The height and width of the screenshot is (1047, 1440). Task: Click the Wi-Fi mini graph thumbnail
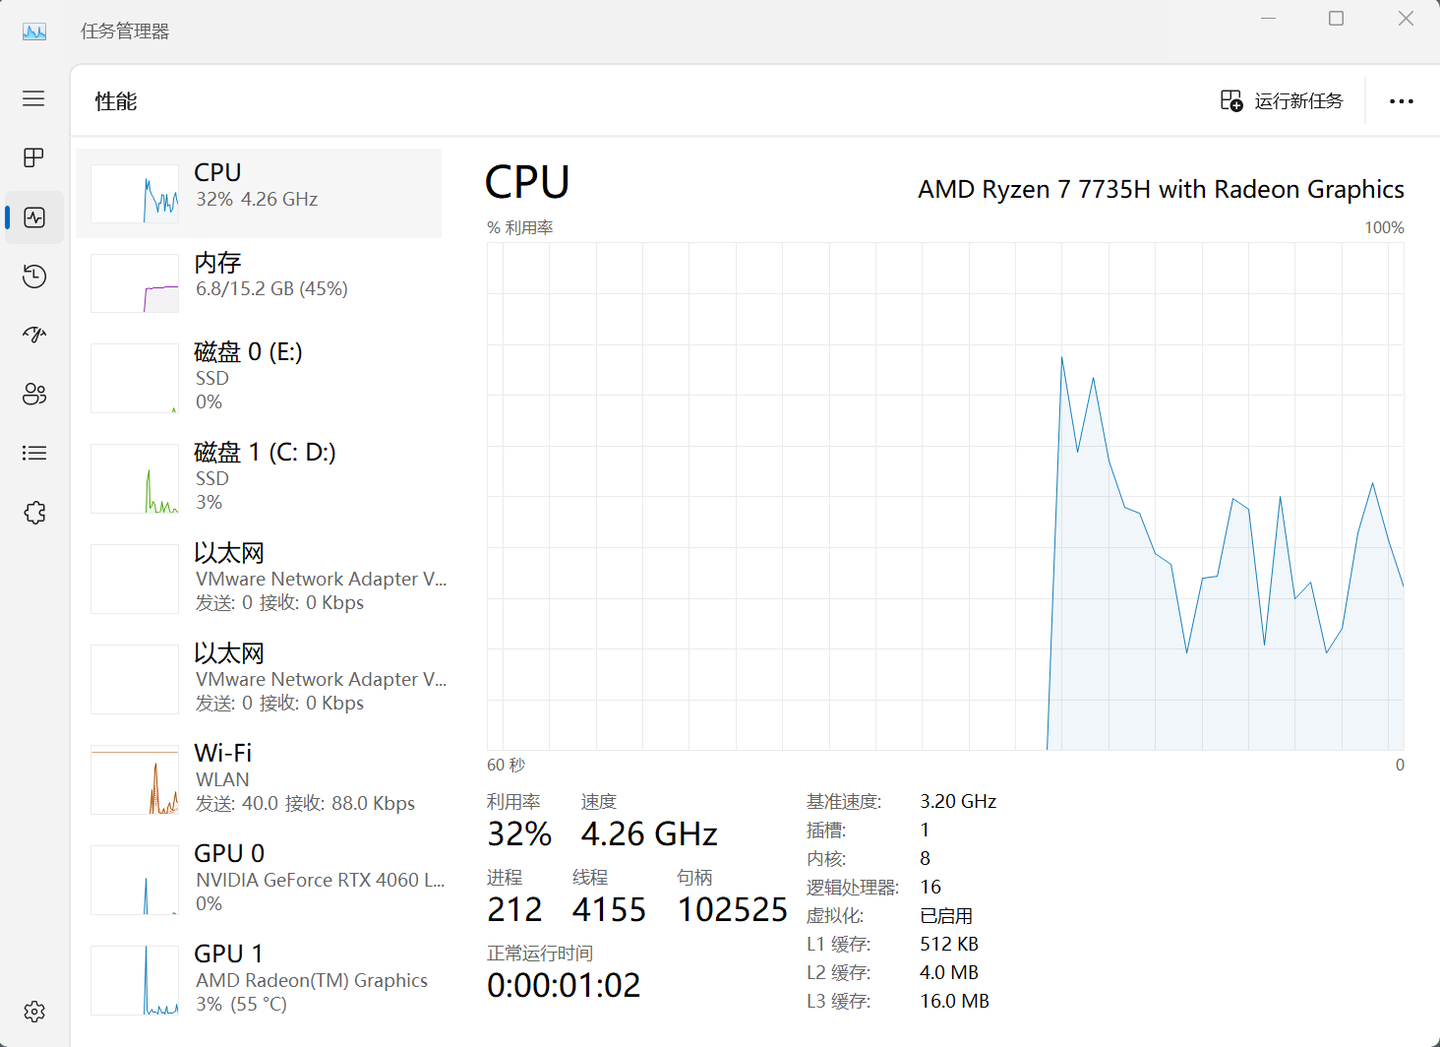tap(135, 780)
